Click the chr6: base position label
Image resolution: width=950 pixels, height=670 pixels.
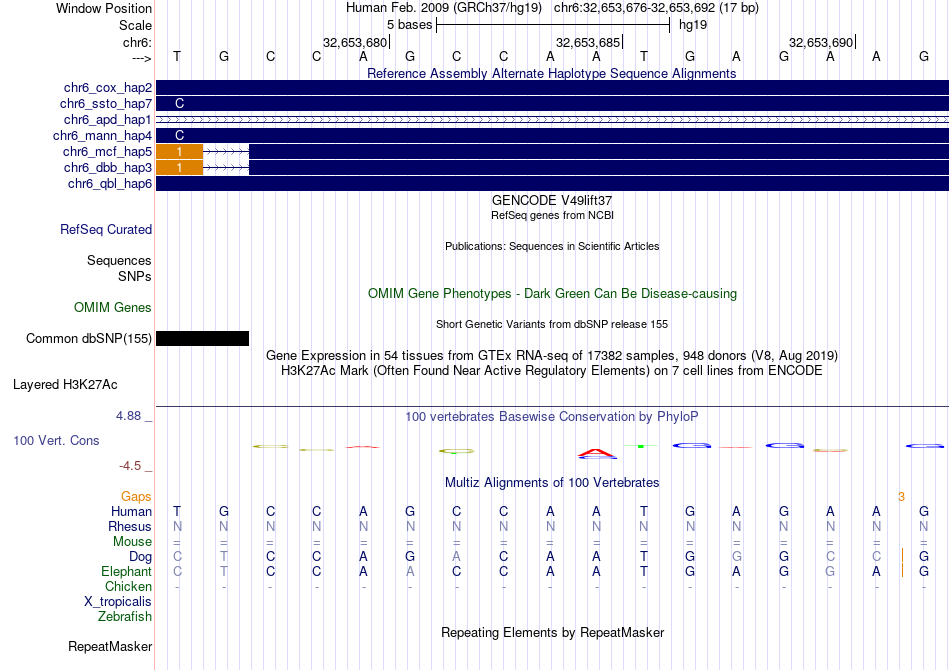pos(137,42)
